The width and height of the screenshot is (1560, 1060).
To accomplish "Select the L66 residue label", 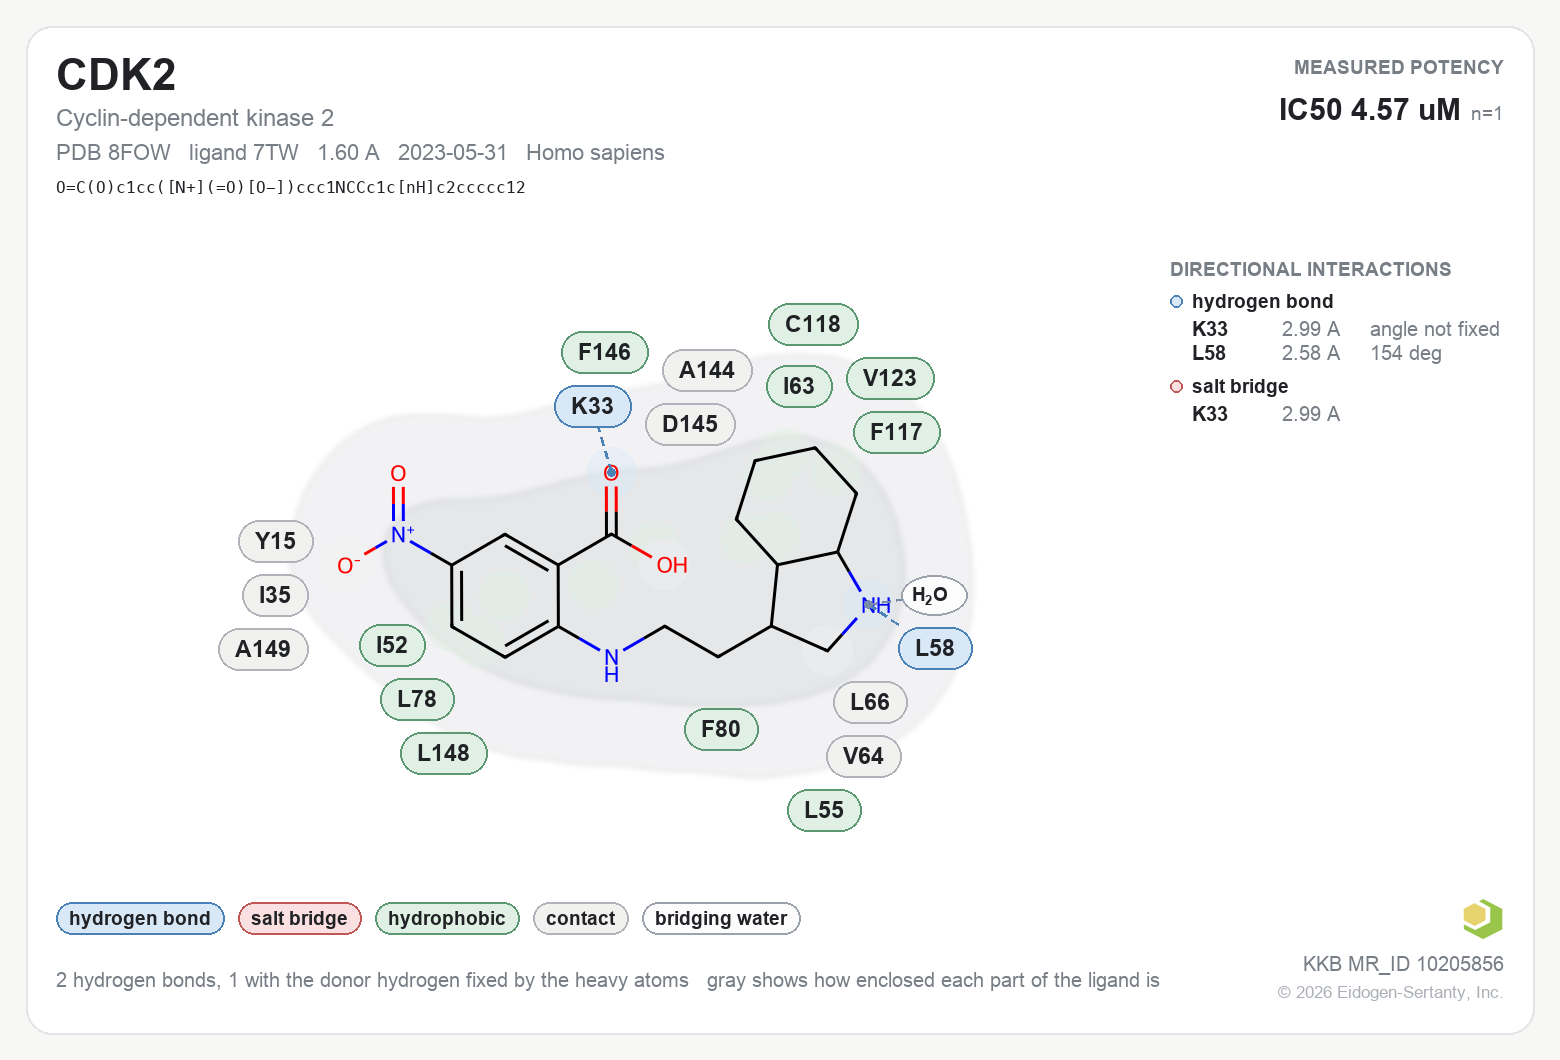I will point(870,702).
